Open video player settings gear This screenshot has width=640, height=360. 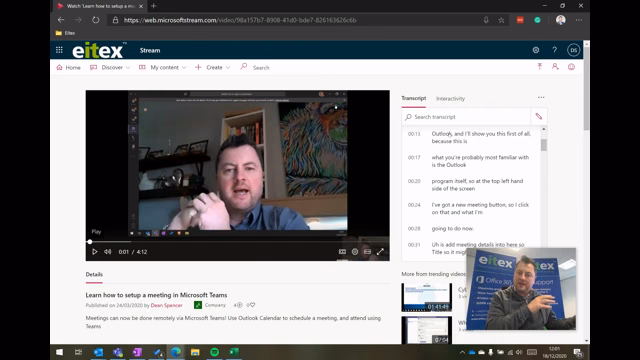tap(355, 252)
